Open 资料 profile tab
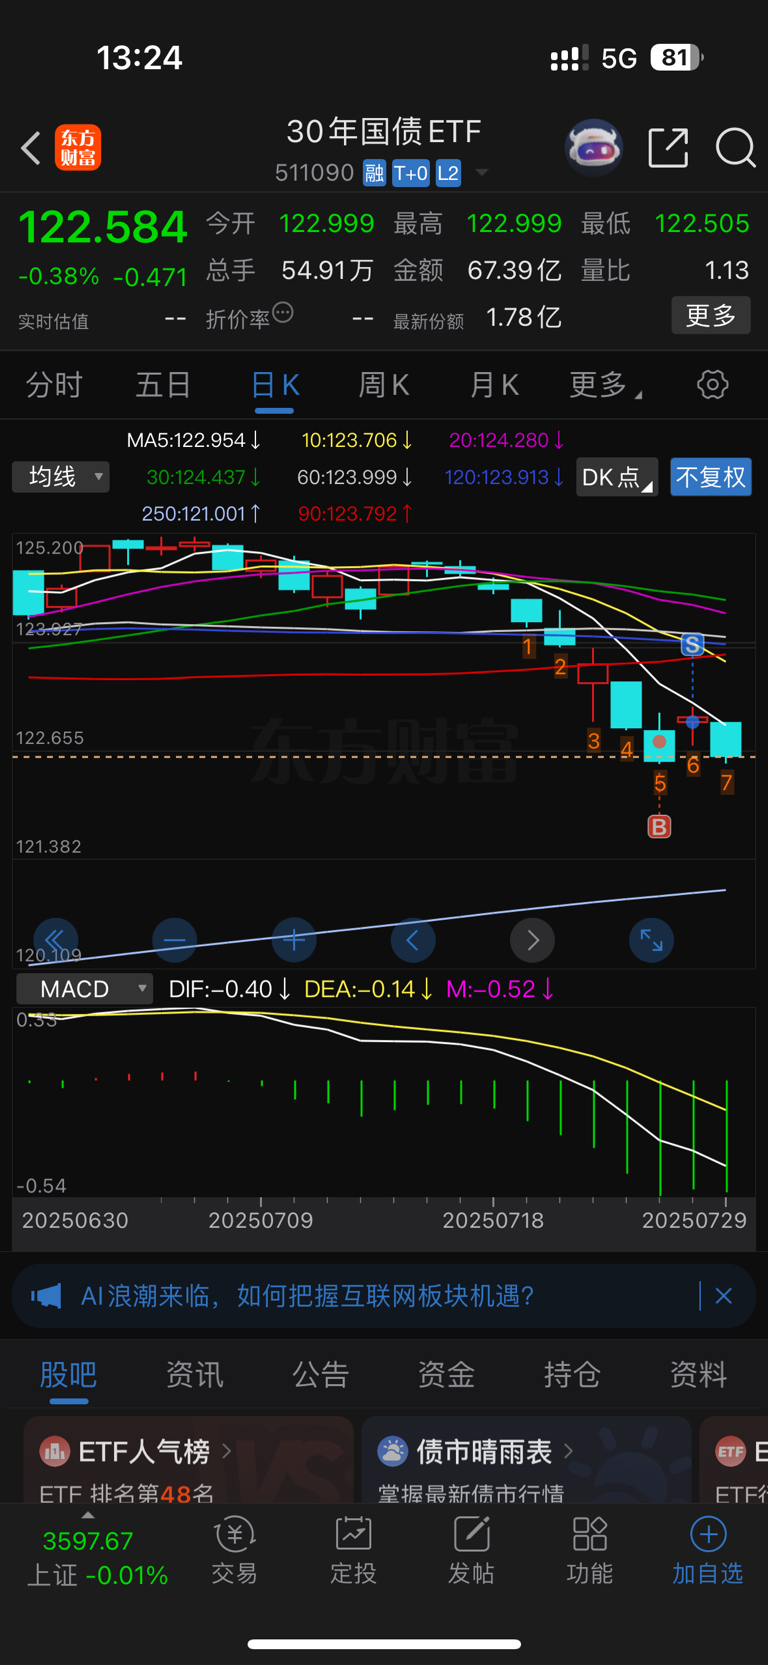The height and width of the screenshot is (1665, 769). [698, 1374]
